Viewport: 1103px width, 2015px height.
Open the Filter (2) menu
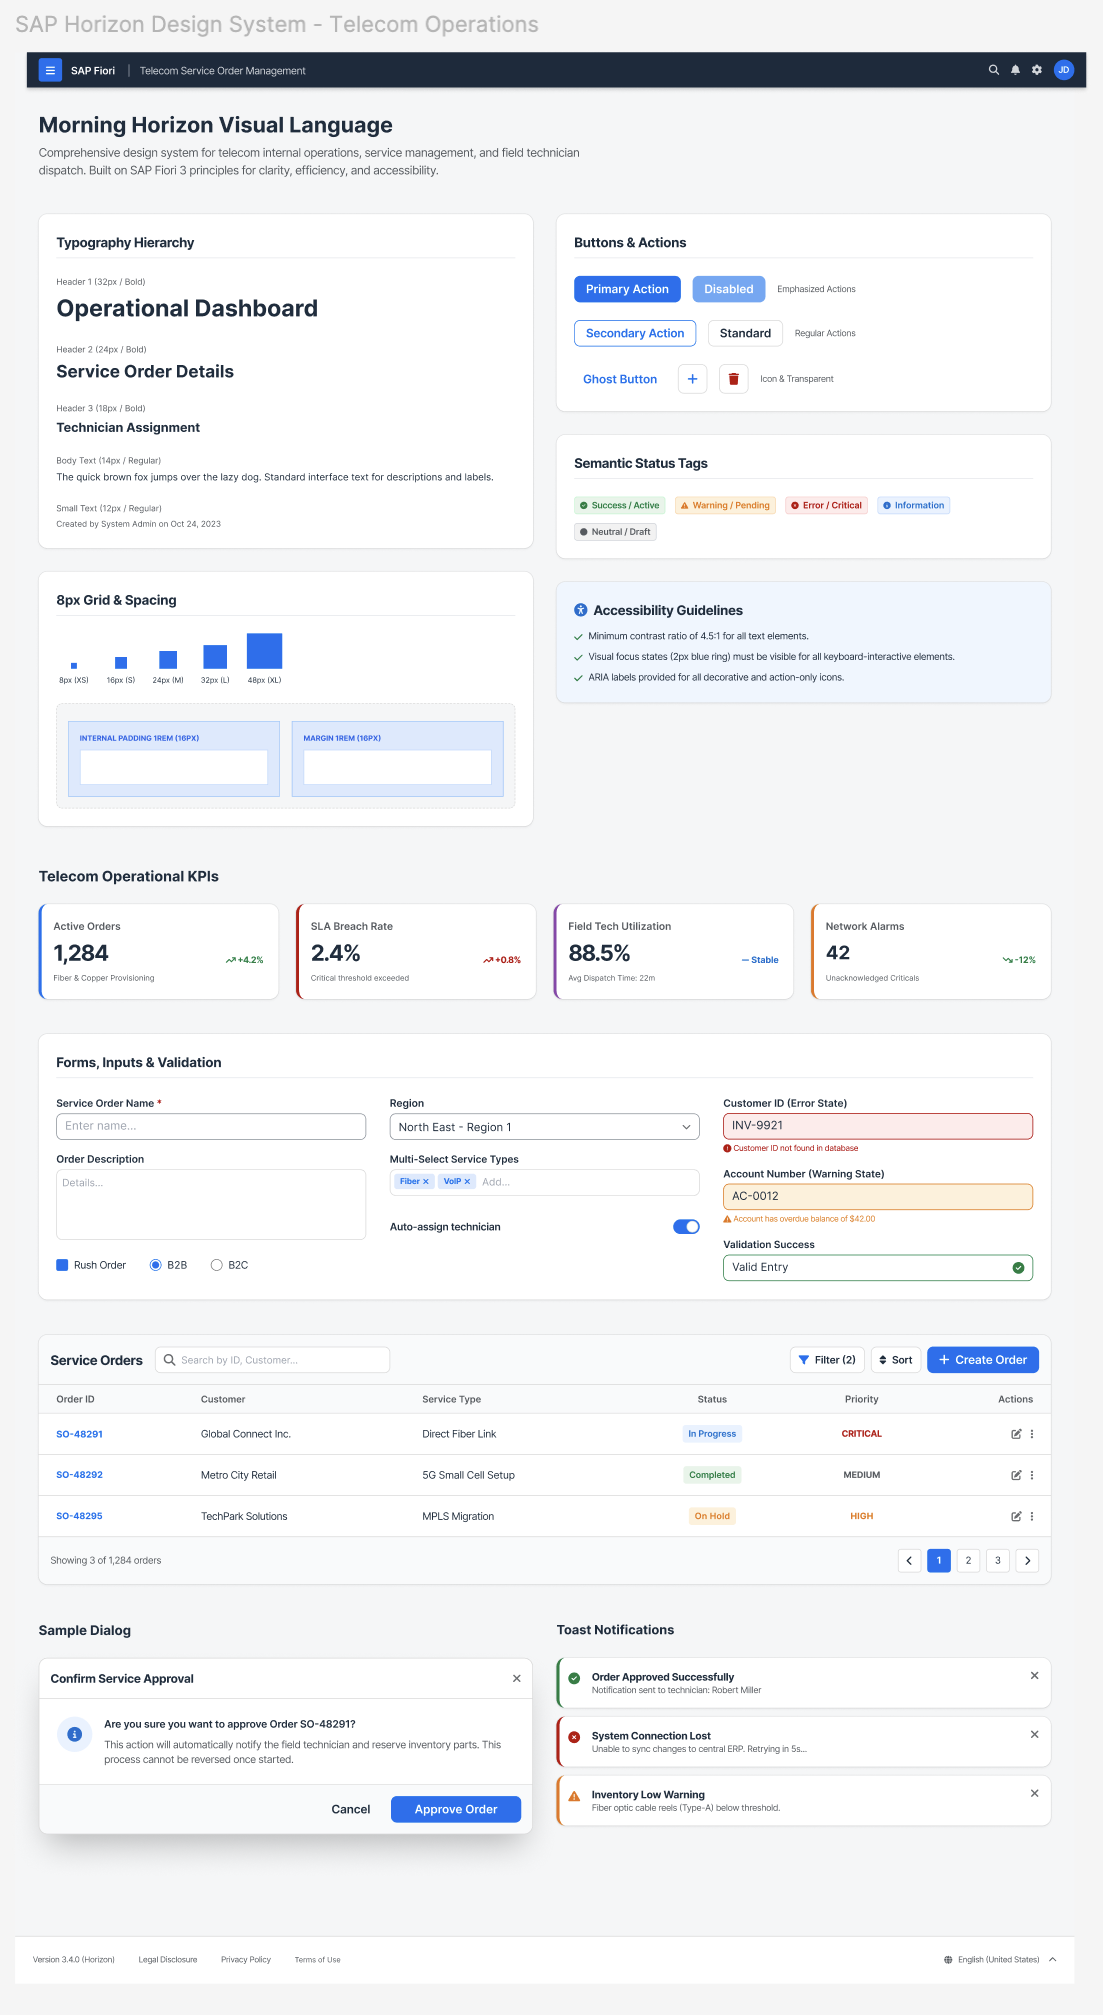coord(827,1360)
